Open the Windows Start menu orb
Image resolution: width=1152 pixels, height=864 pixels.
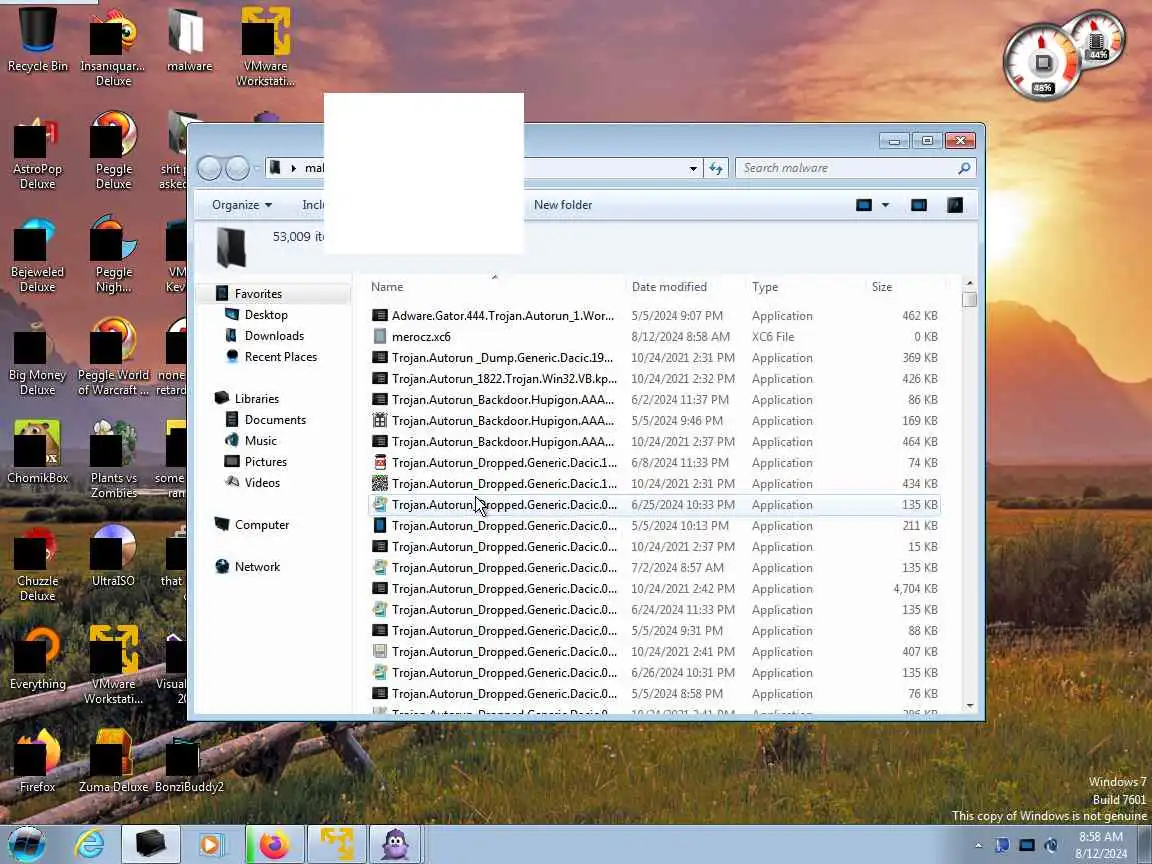point(26,844)
